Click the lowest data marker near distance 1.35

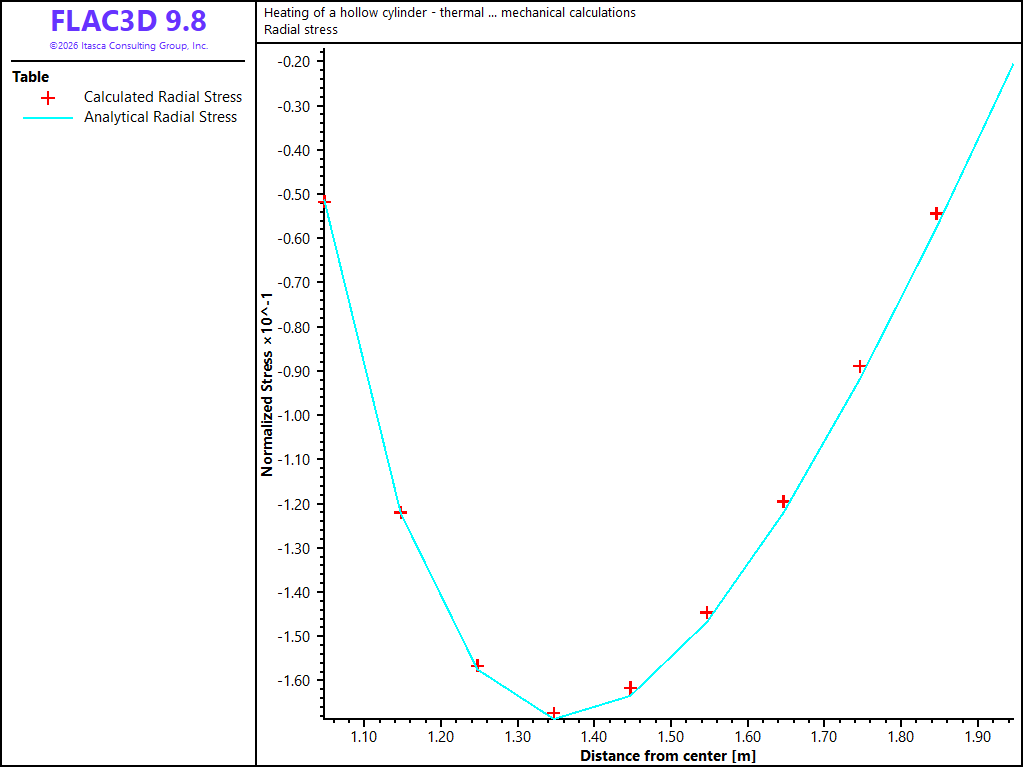tap(554, 713)
